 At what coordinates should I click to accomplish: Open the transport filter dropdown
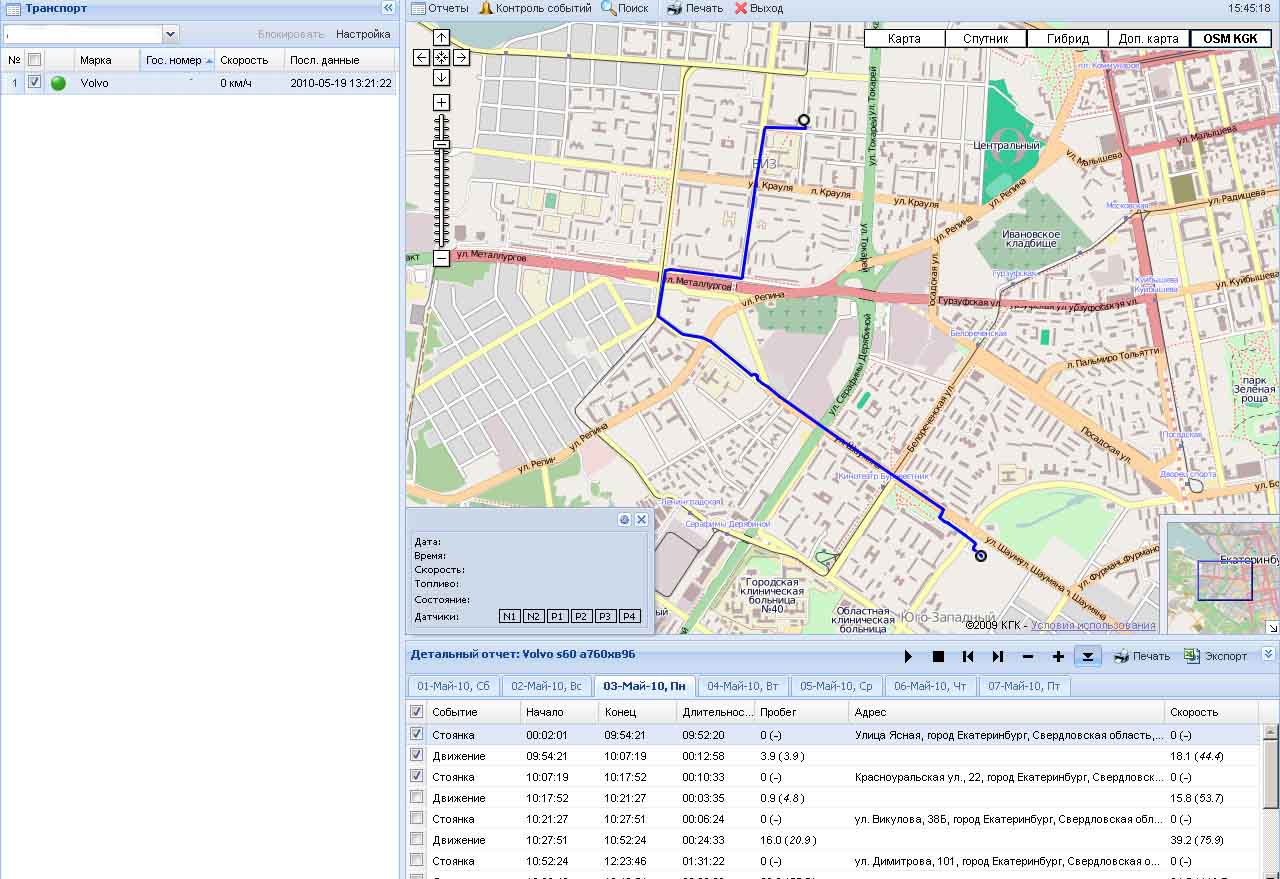[170, 34]
